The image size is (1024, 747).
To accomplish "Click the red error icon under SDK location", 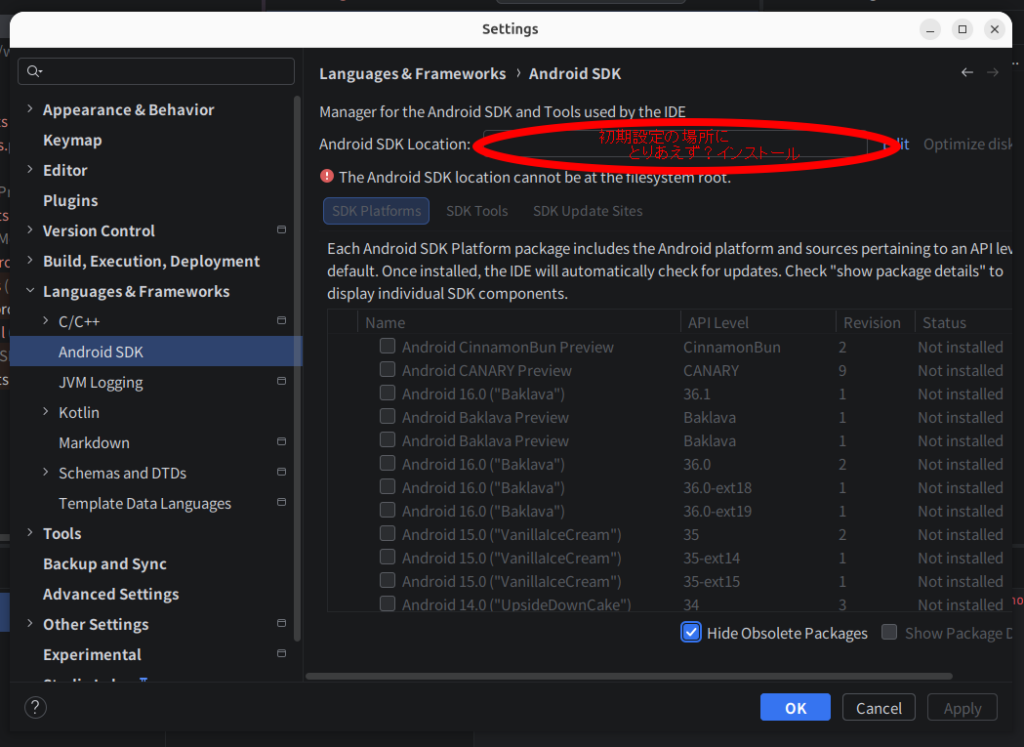I will (327, 176).
